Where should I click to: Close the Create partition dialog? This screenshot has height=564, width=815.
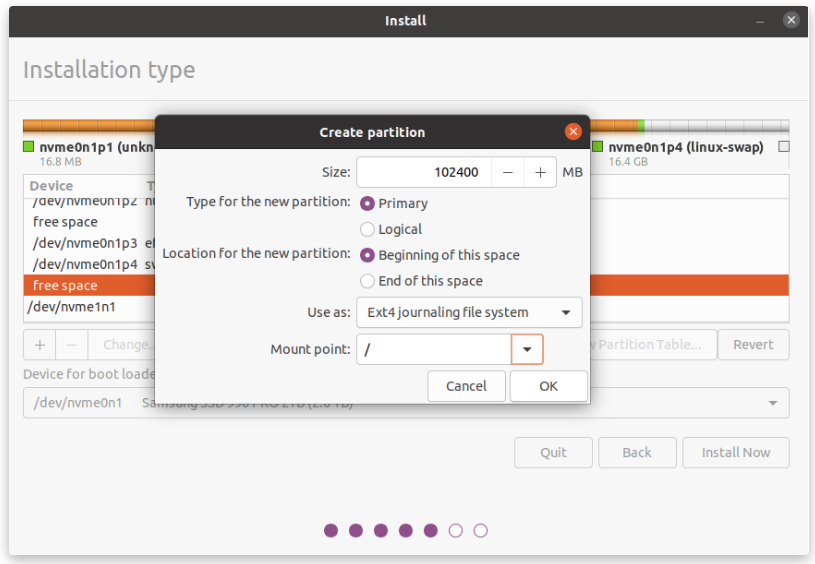click(573, 132)
